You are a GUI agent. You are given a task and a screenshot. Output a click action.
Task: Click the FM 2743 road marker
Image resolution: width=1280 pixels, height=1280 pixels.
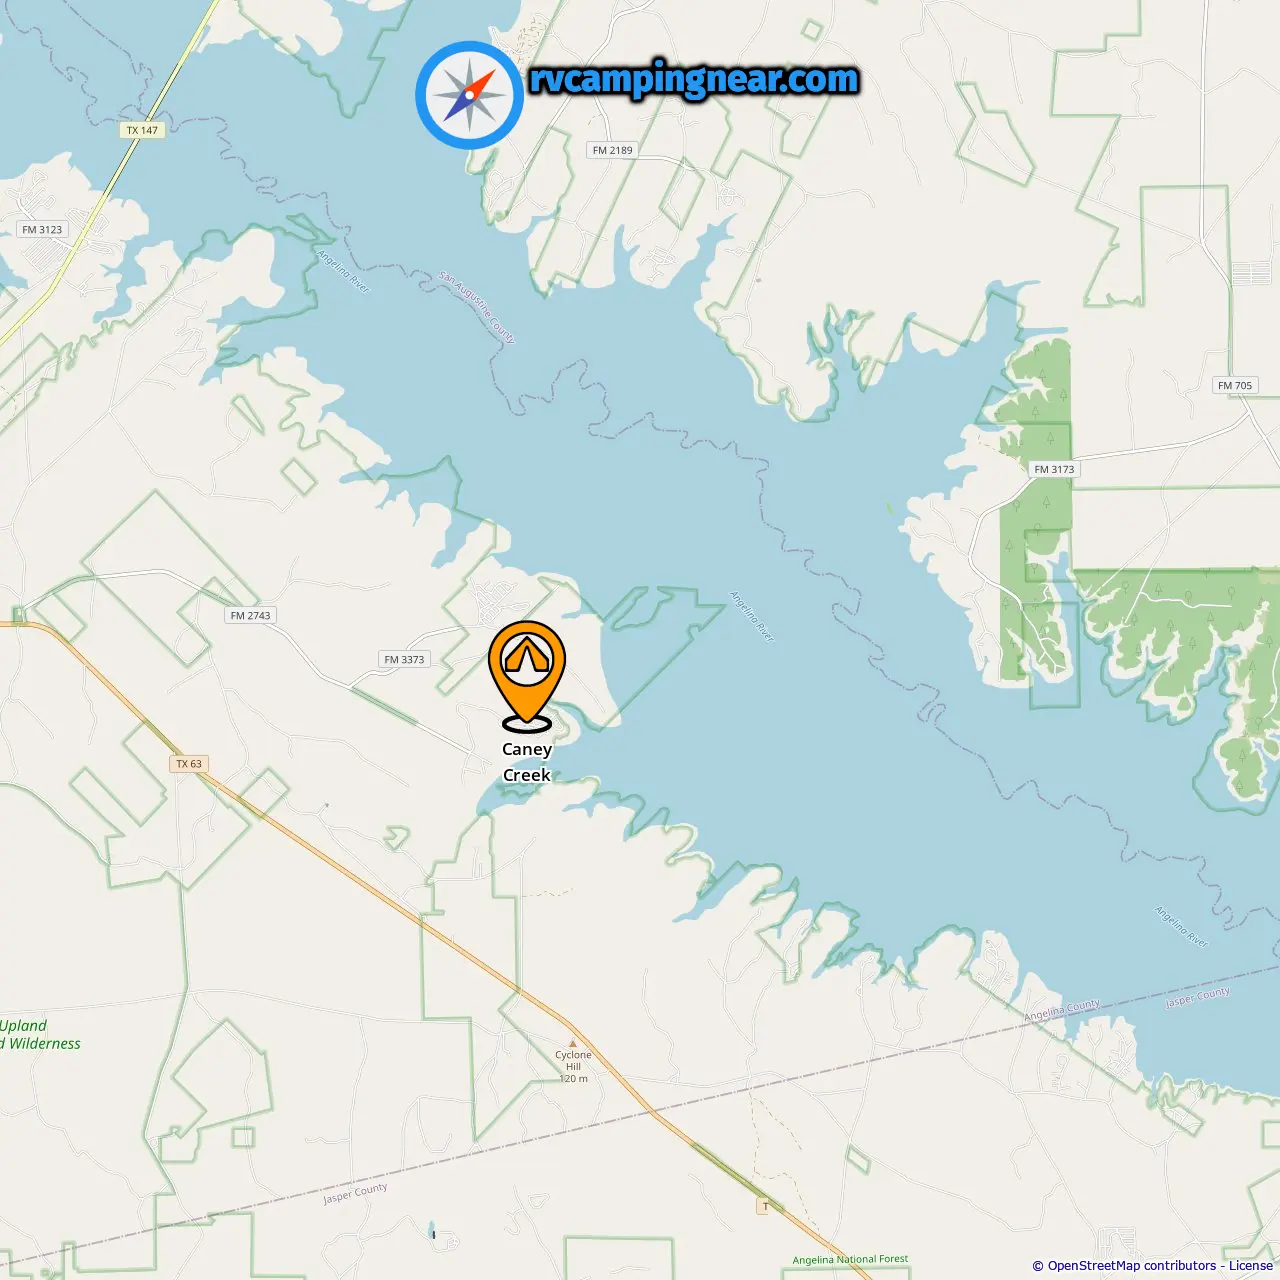[250, 616]
